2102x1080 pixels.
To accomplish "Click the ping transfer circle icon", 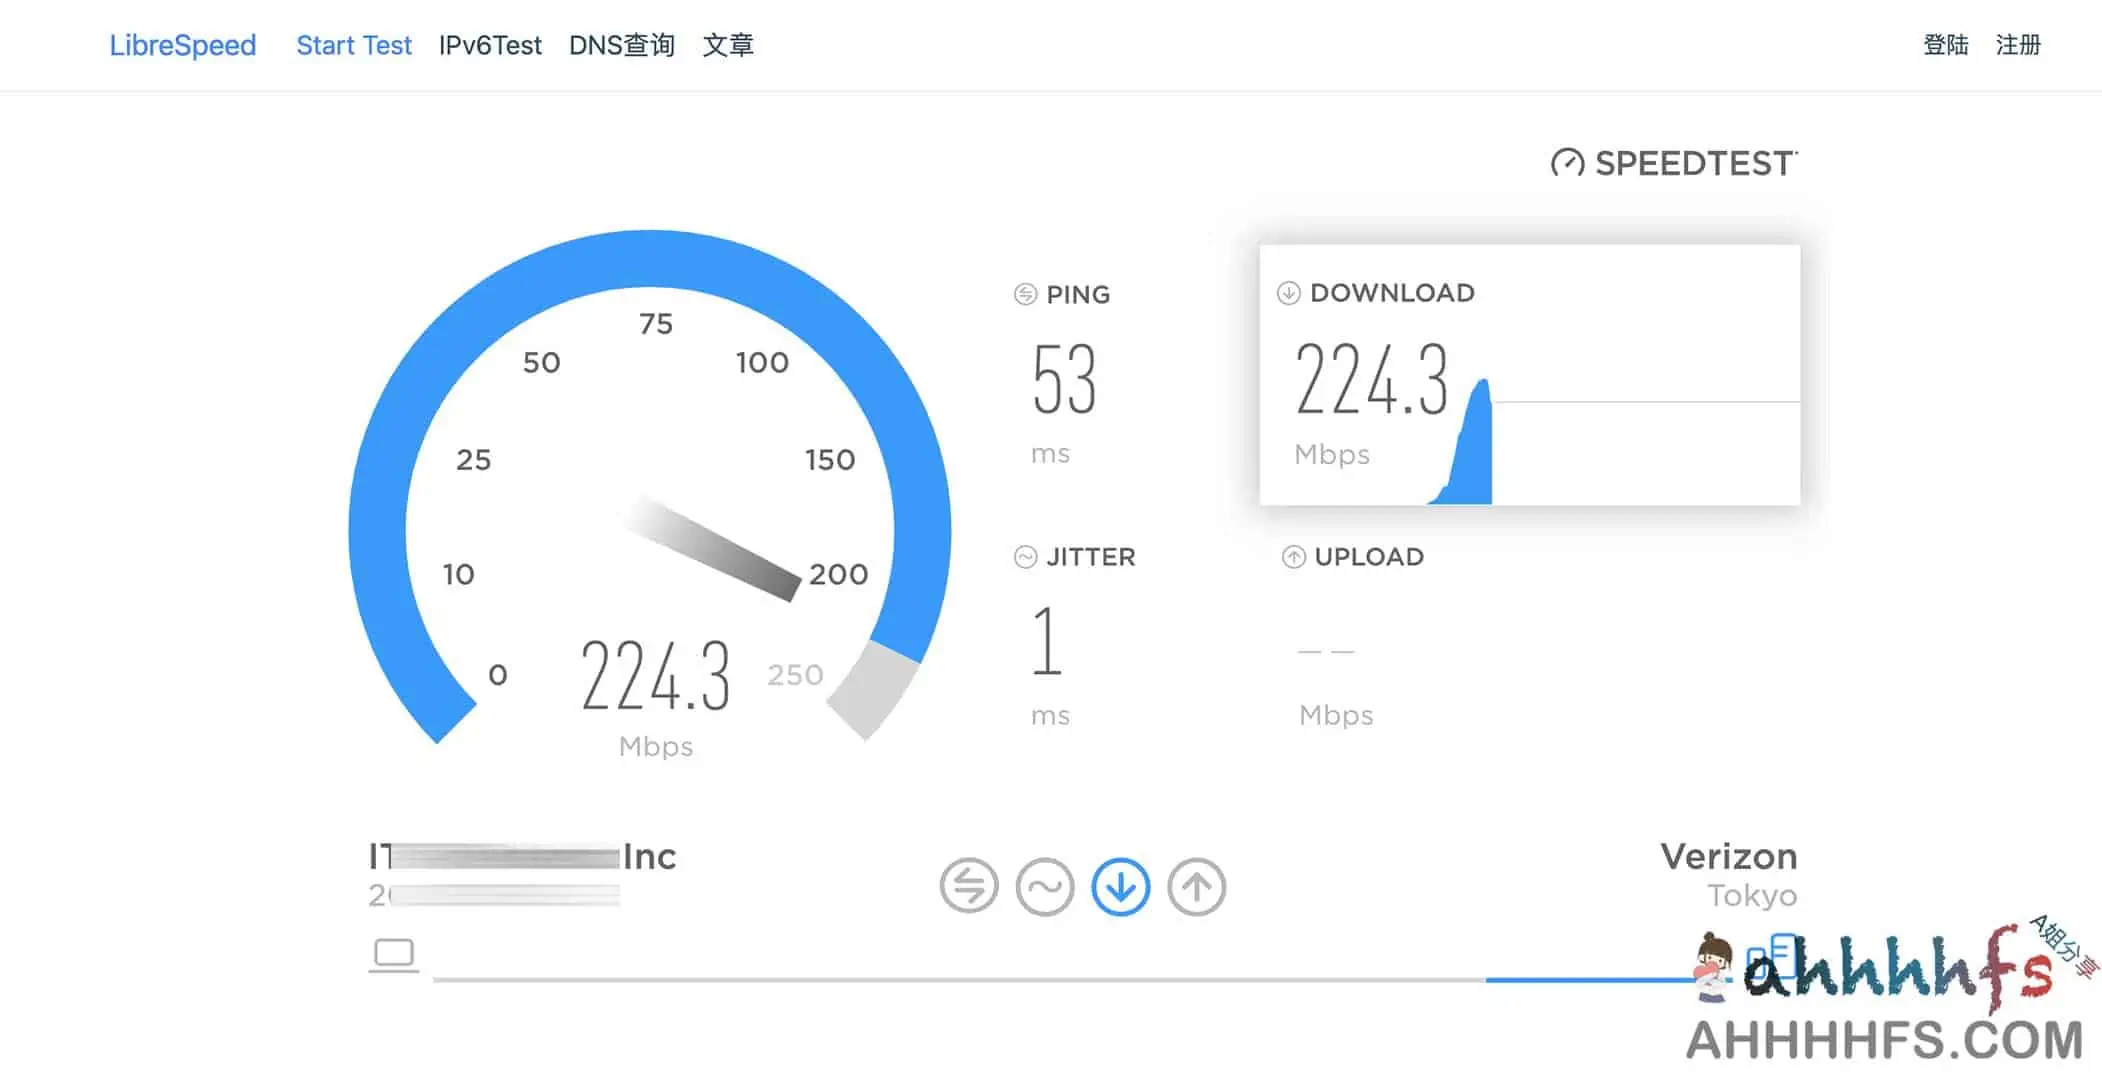I will (x=968, y=886).
